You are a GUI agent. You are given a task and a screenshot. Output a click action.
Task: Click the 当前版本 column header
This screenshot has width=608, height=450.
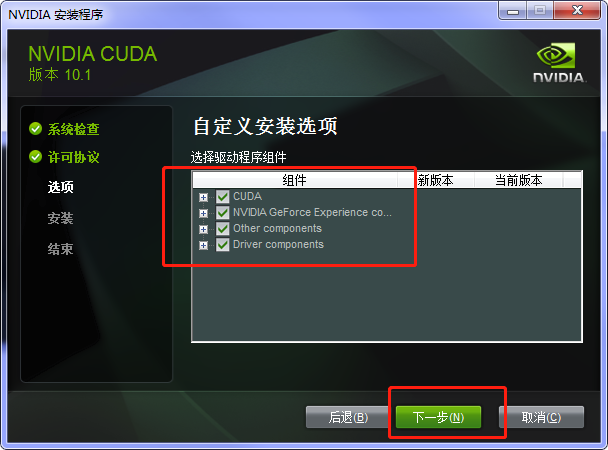518,180
